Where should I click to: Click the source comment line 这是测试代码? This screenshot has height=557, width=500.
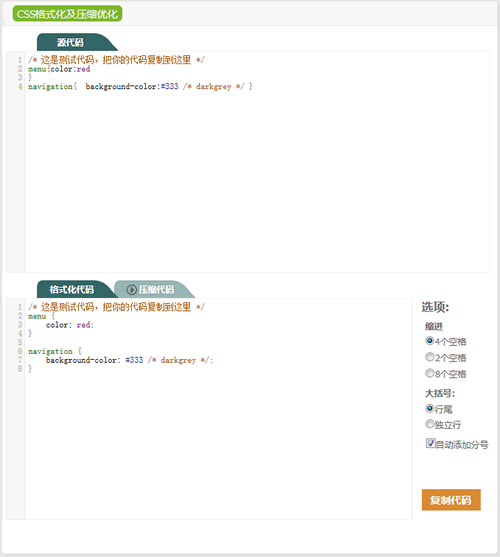116,60
